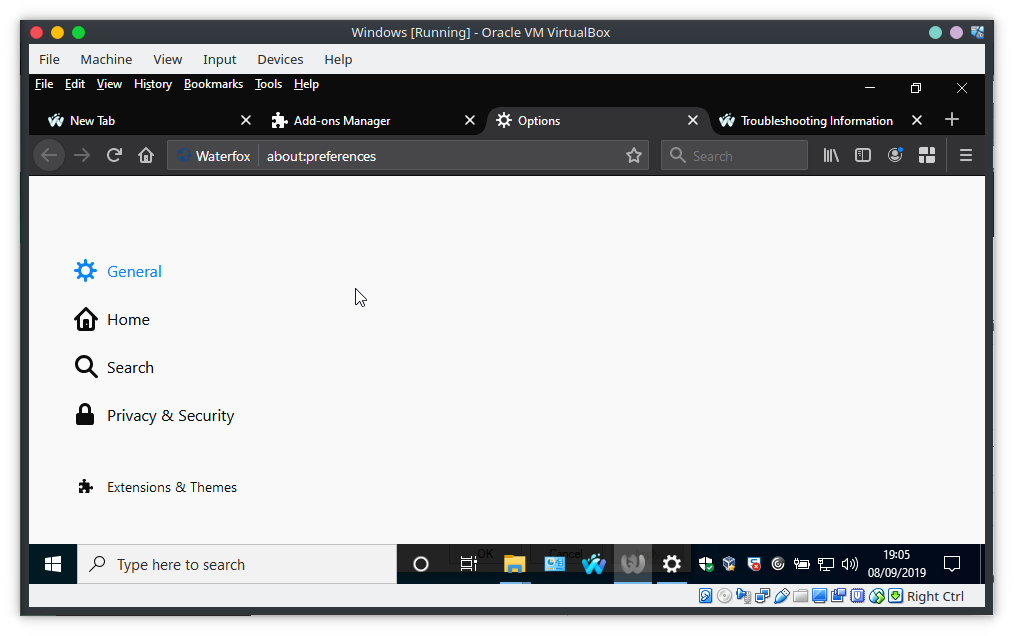Click the Cortana circle icon
Screen dimensions: 1014x636
(x=421, y=564)
